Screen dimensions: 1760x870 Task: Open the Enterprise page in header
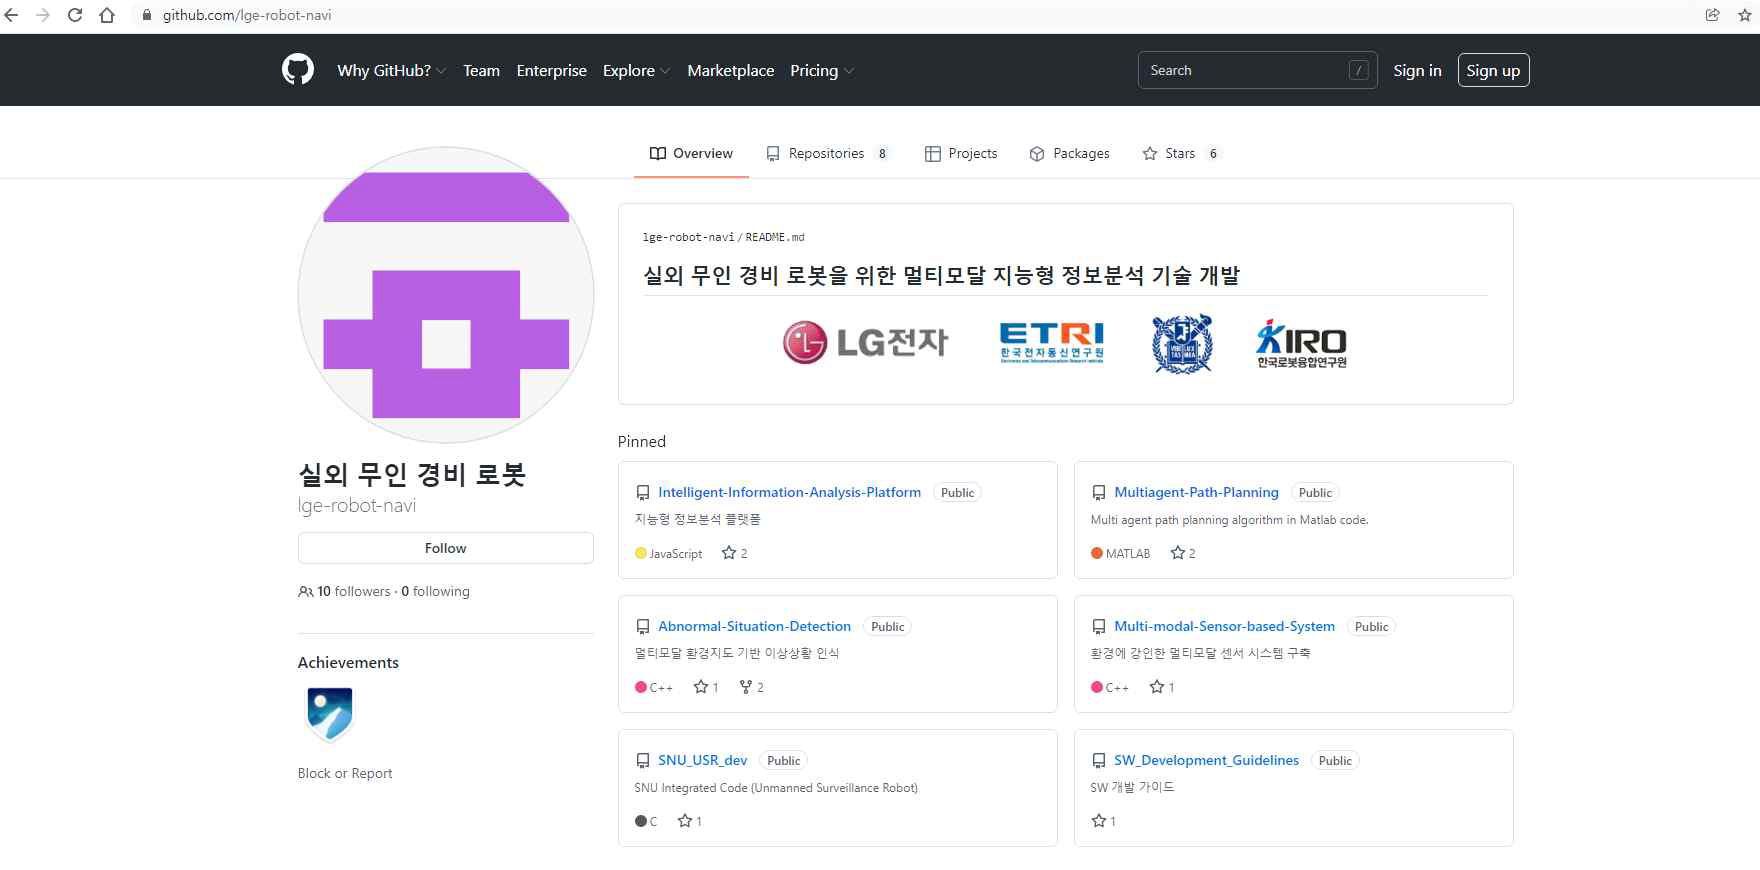pos(552,70)
